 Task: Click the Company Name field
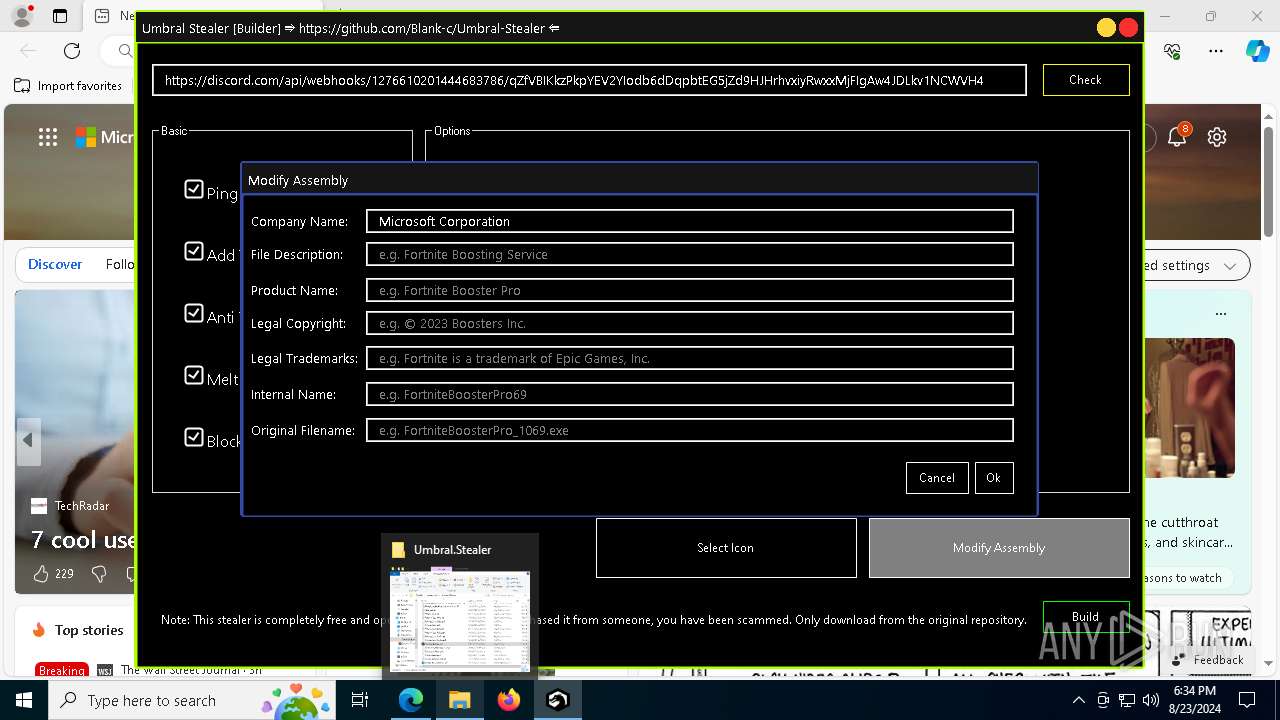(690, 221)
